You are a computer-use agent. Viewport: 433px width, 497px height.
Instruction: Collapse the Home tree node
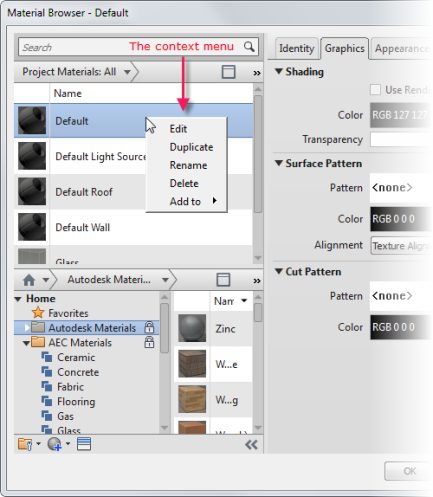tap(18, 299)
